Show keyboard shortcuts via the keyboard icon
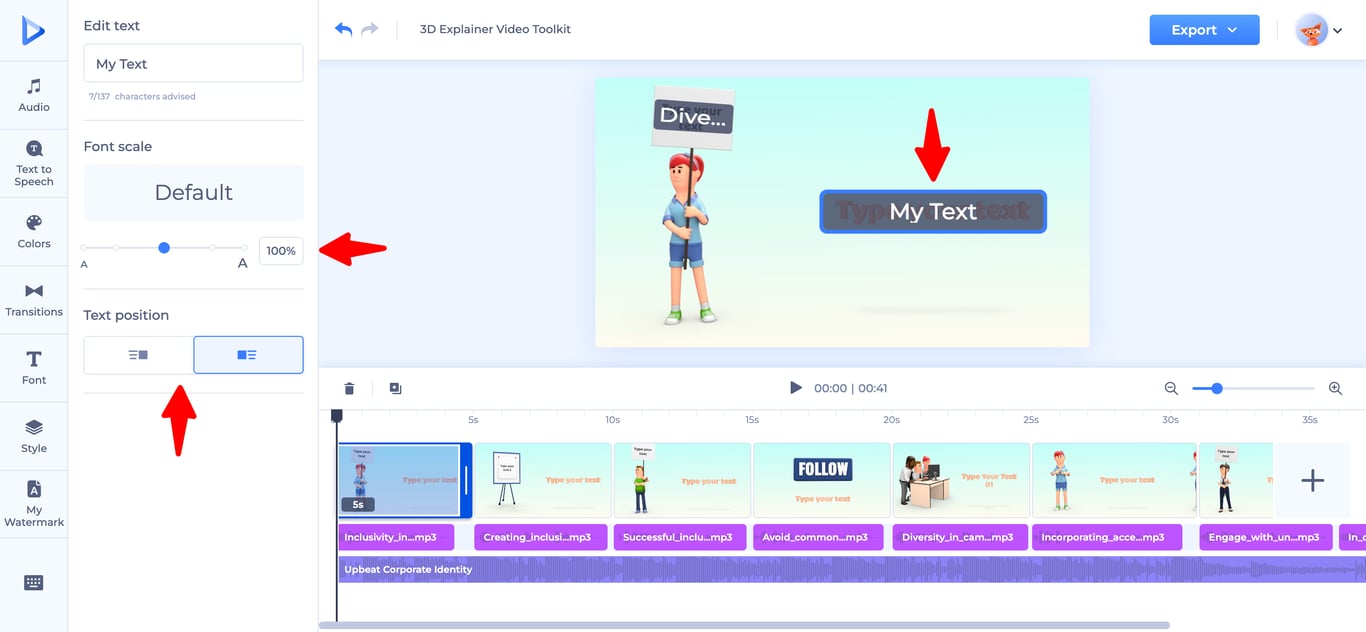The width and height of the screenshot is (1366, 632). pos(34,582)
